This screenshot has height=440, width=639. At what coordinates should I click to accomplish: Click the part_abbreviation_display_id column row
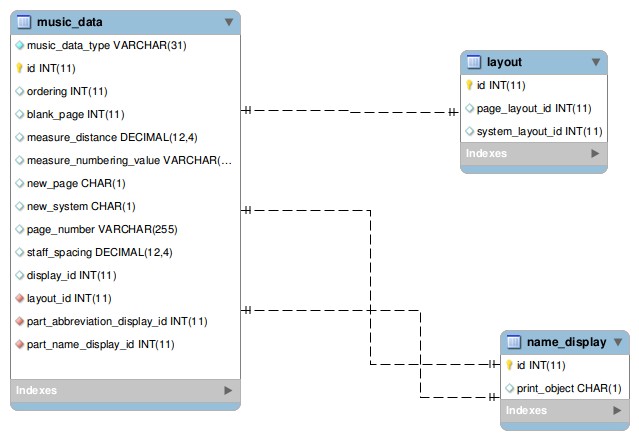pos(117,321)
